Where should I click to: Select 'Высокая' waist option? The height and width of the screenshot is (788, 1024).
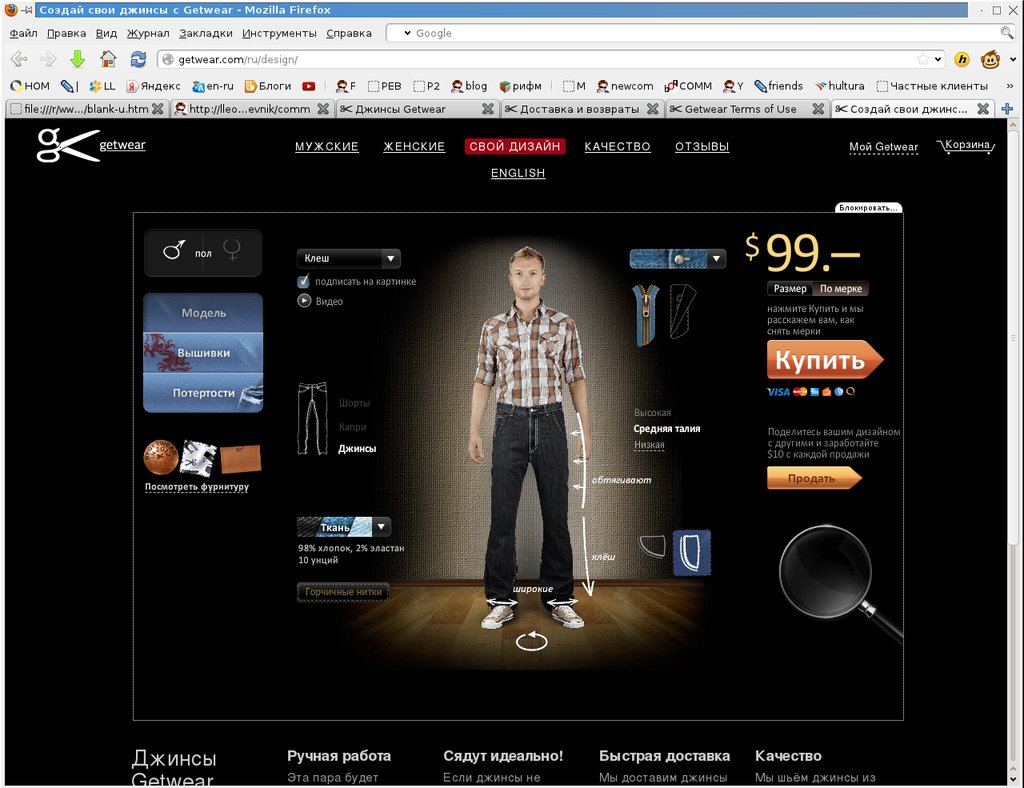pos(652,413)
